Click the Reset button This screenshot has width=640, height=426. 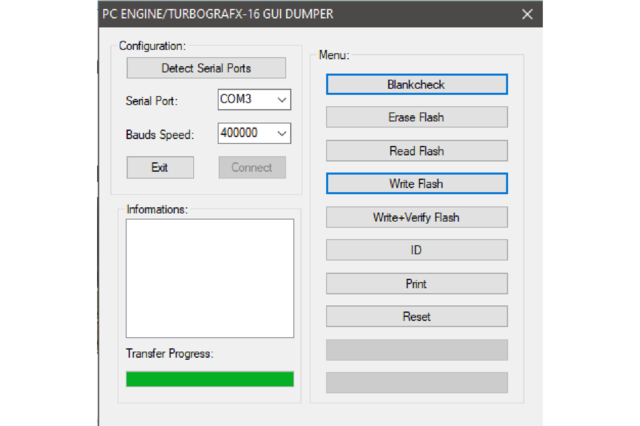point(417,316)
